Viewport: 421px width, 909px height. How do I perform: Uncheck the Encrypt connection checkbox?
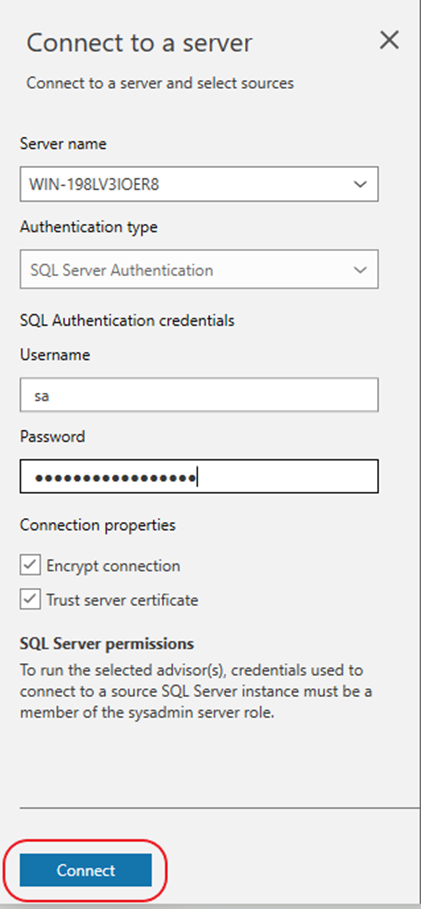30,565
